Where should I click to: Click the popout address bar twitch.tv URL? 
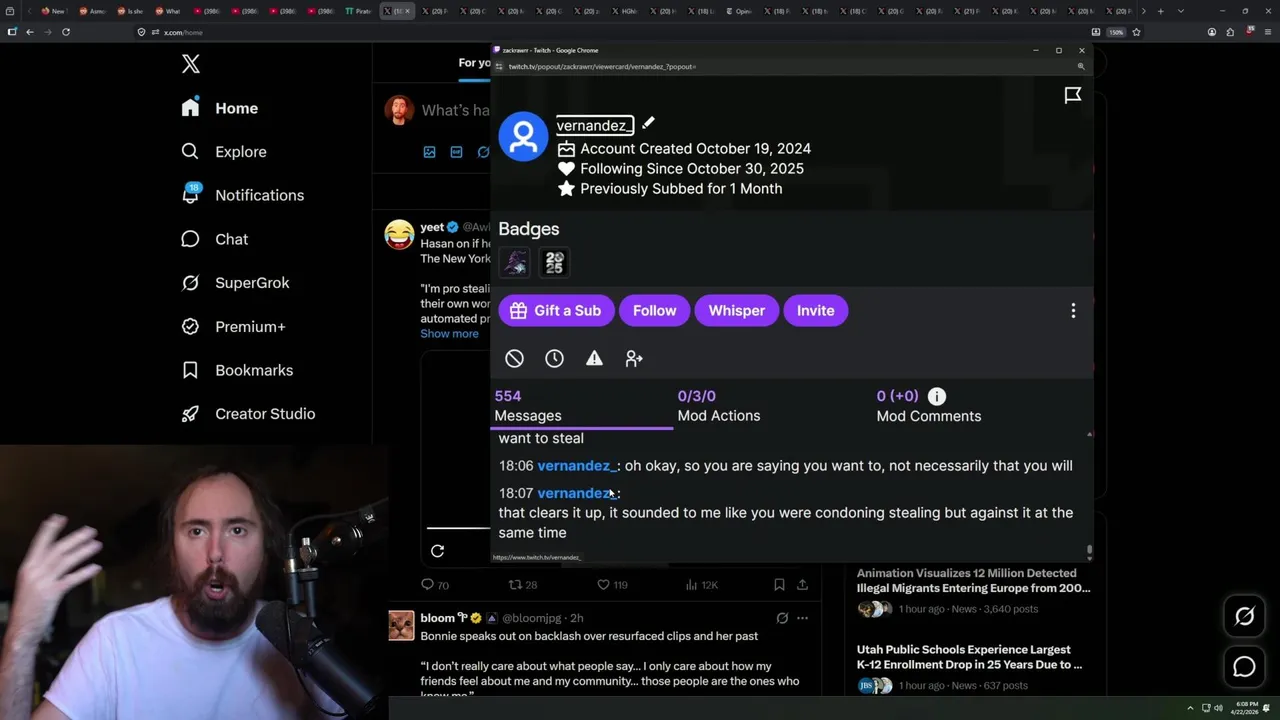(602, 67)
